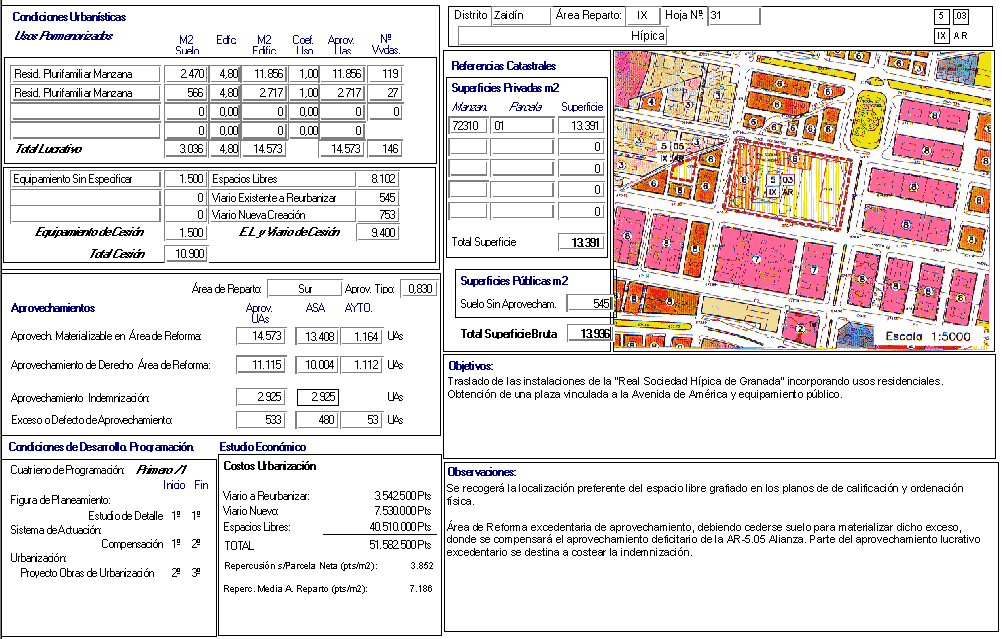Image resolution: width=1002 pixels, height=639 pixels.
Task: Select the Área de Reparto Sur field
Action: tap(304, 289)
